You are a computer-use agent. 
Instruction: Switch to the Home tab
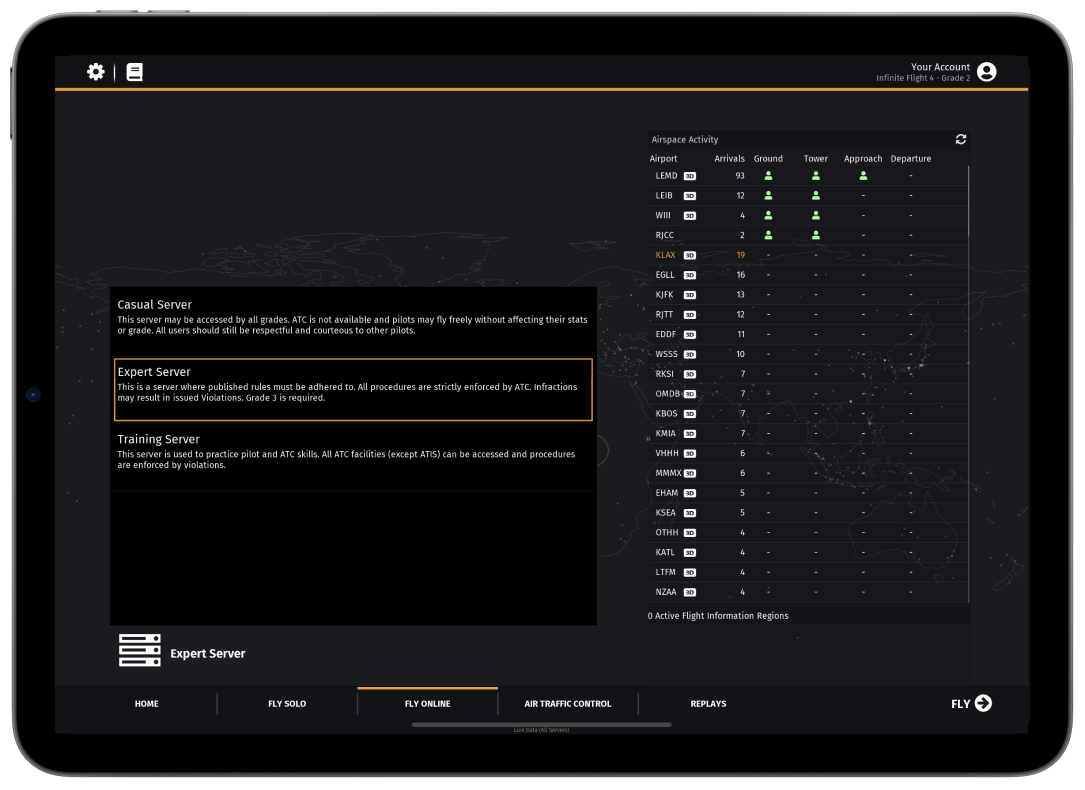point(147,704)
